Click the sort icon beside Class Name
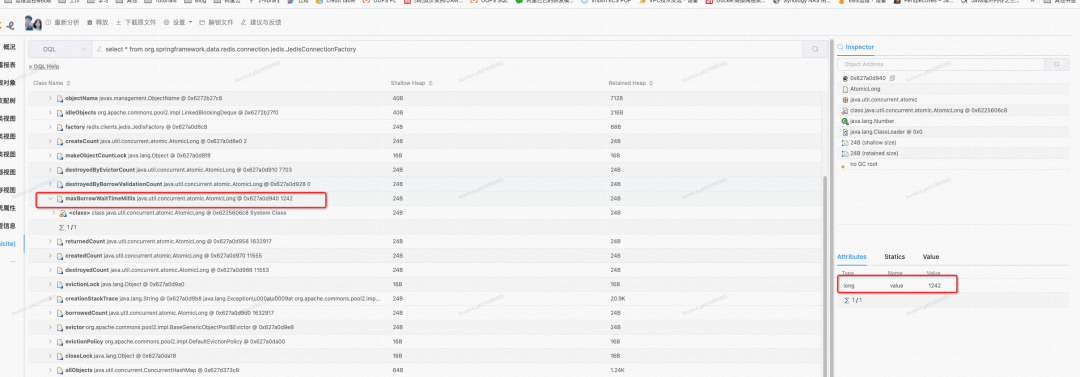 [x=68, y=83]
